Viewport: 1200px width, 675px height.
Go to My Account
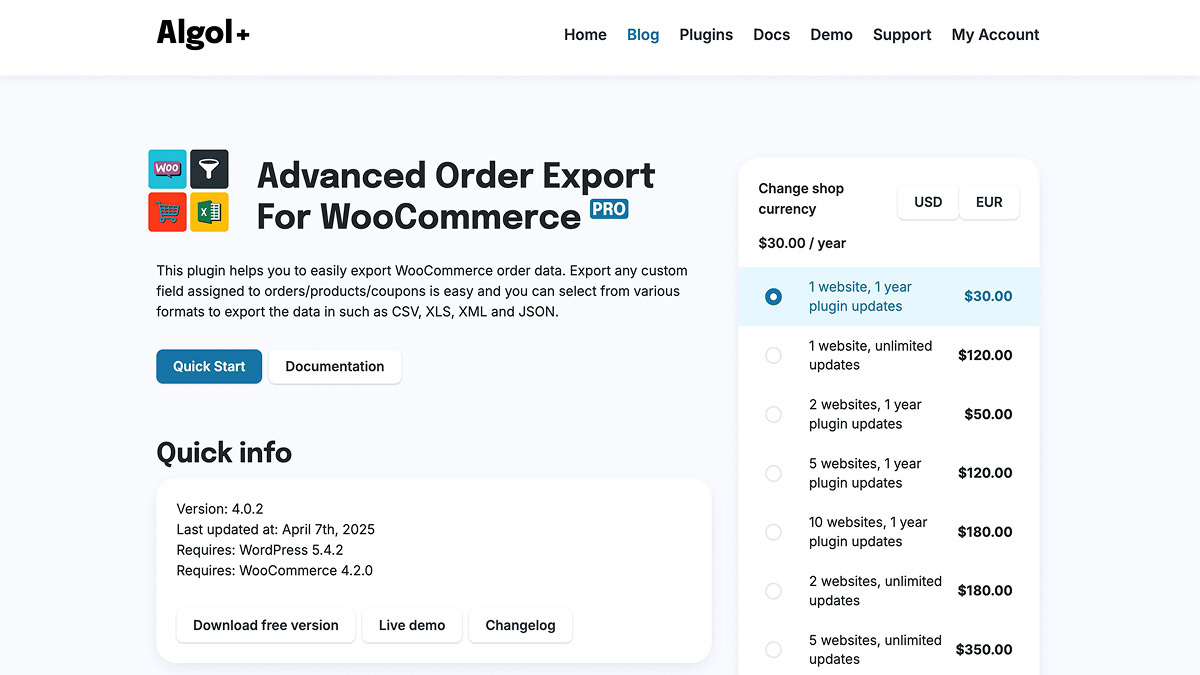(995, 34)
